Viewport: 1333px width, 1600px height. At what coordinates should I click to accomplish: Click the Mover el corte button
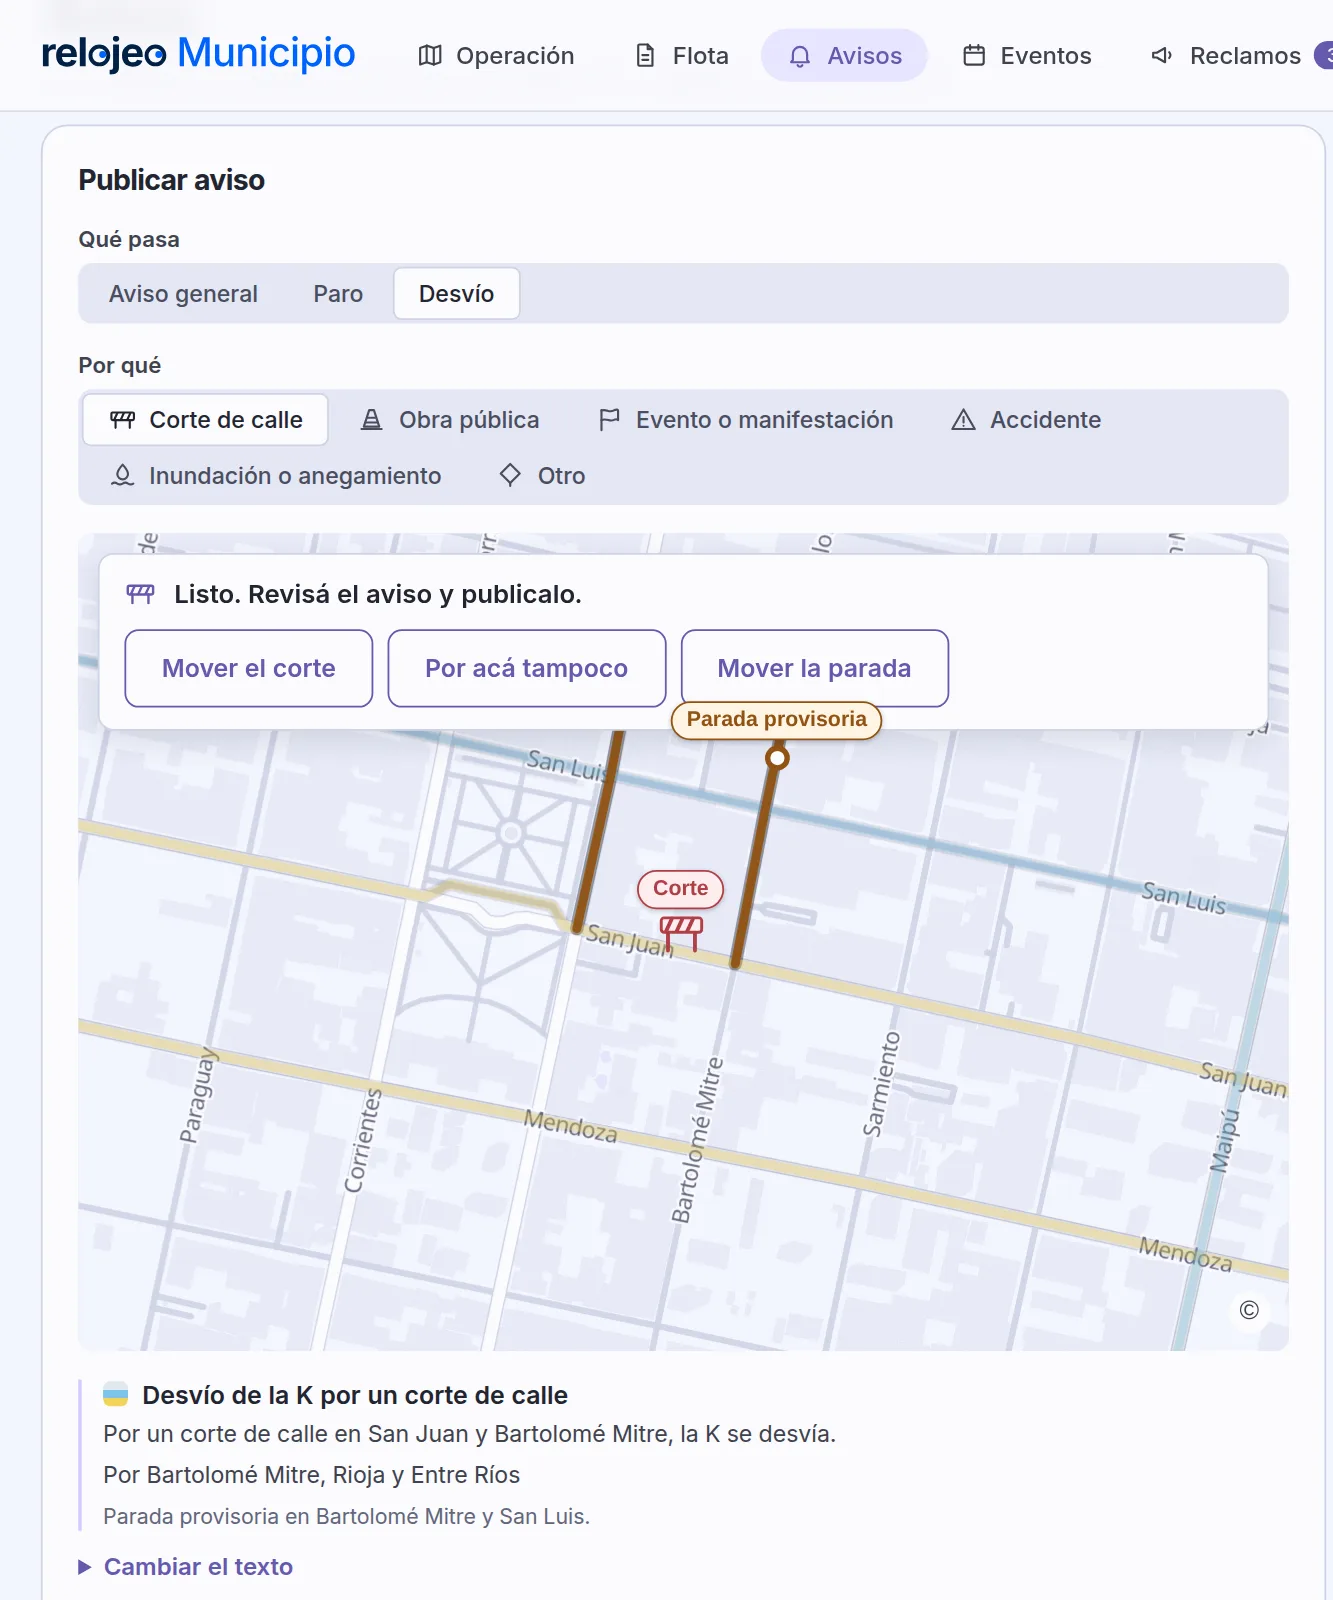[x=249, y=668]
